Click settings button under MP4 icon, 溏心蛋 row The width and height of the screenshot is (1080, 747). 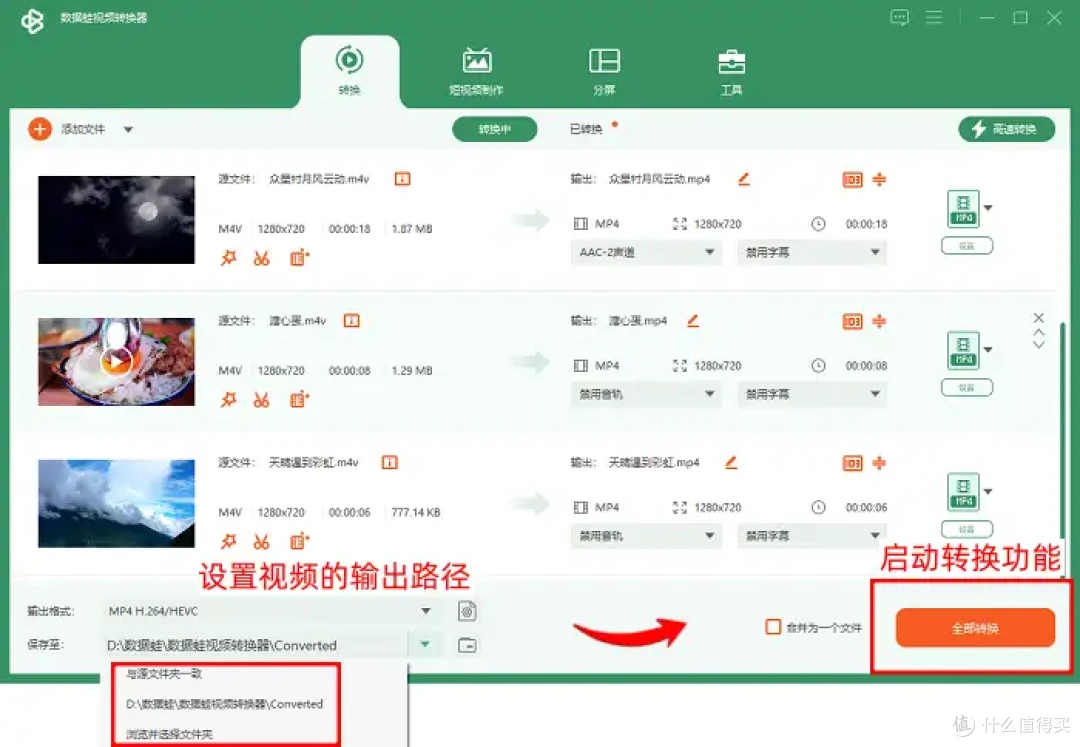[967, 388]
